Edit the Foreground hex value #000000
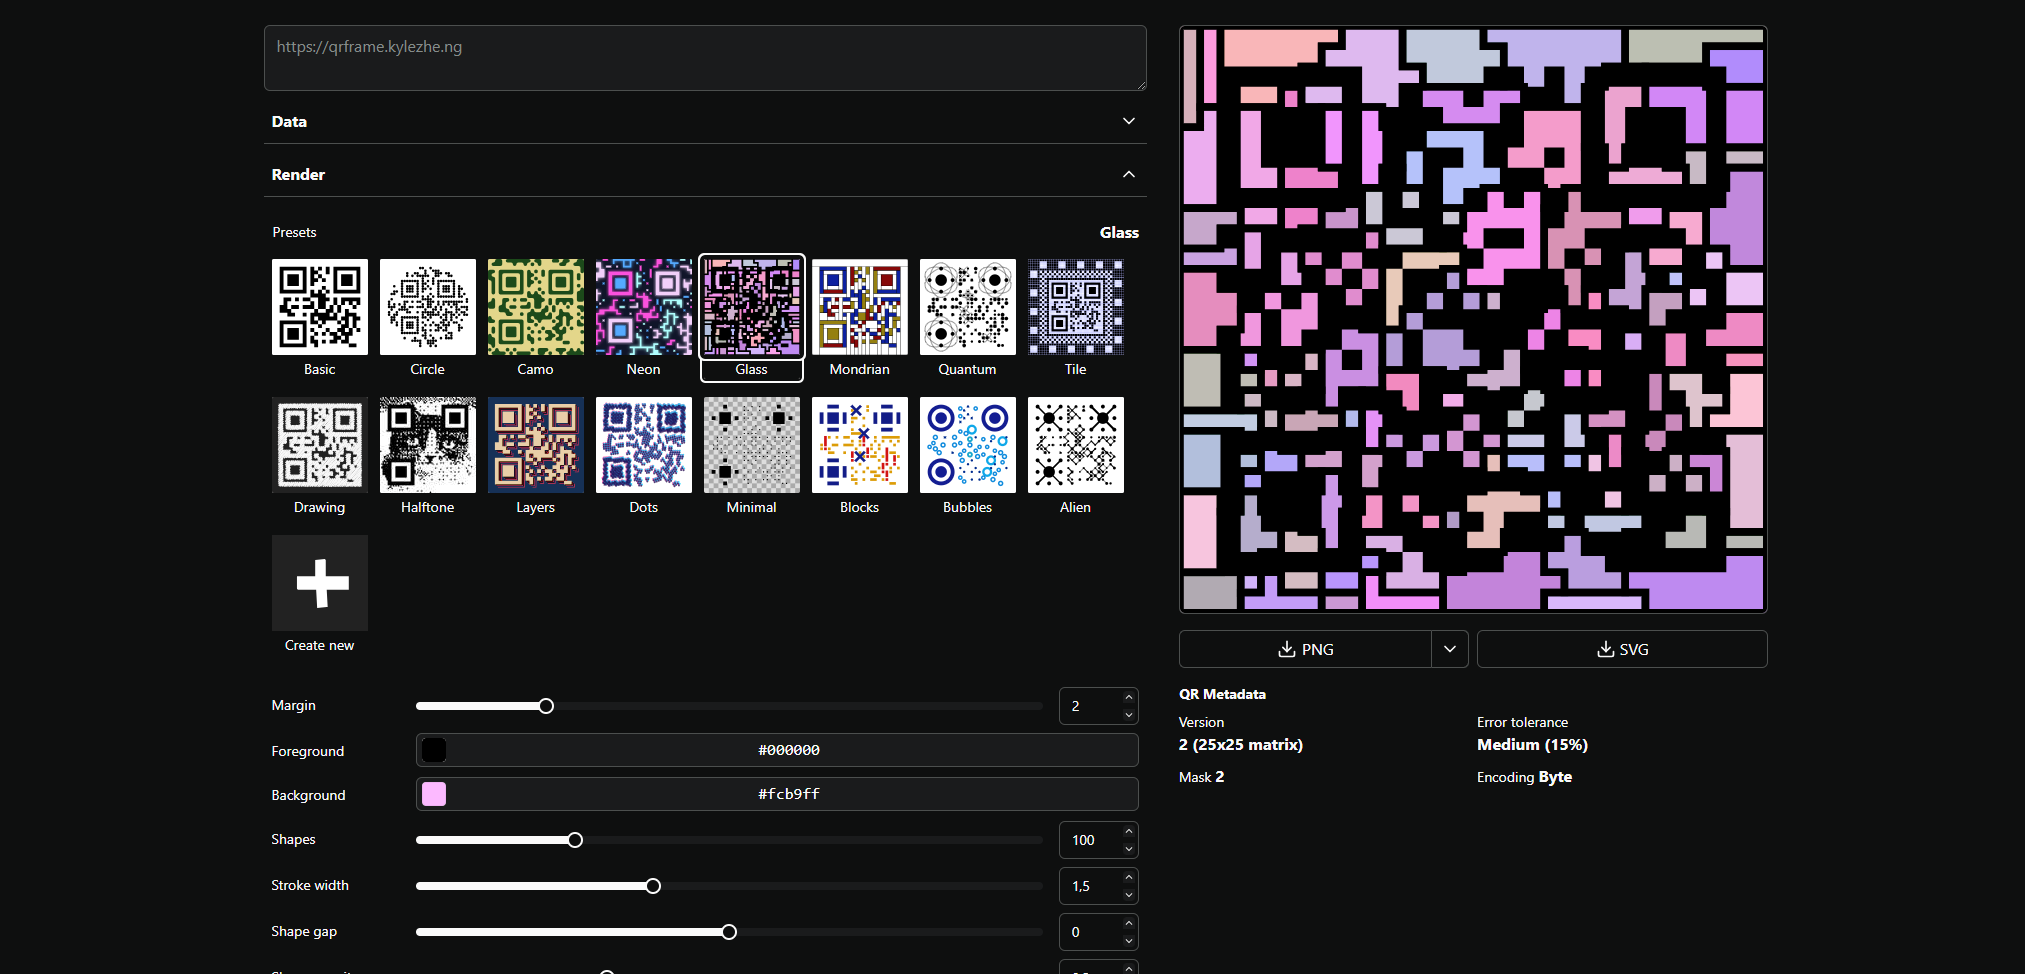This screenshot has width=2025, height=974. point(789,750)
